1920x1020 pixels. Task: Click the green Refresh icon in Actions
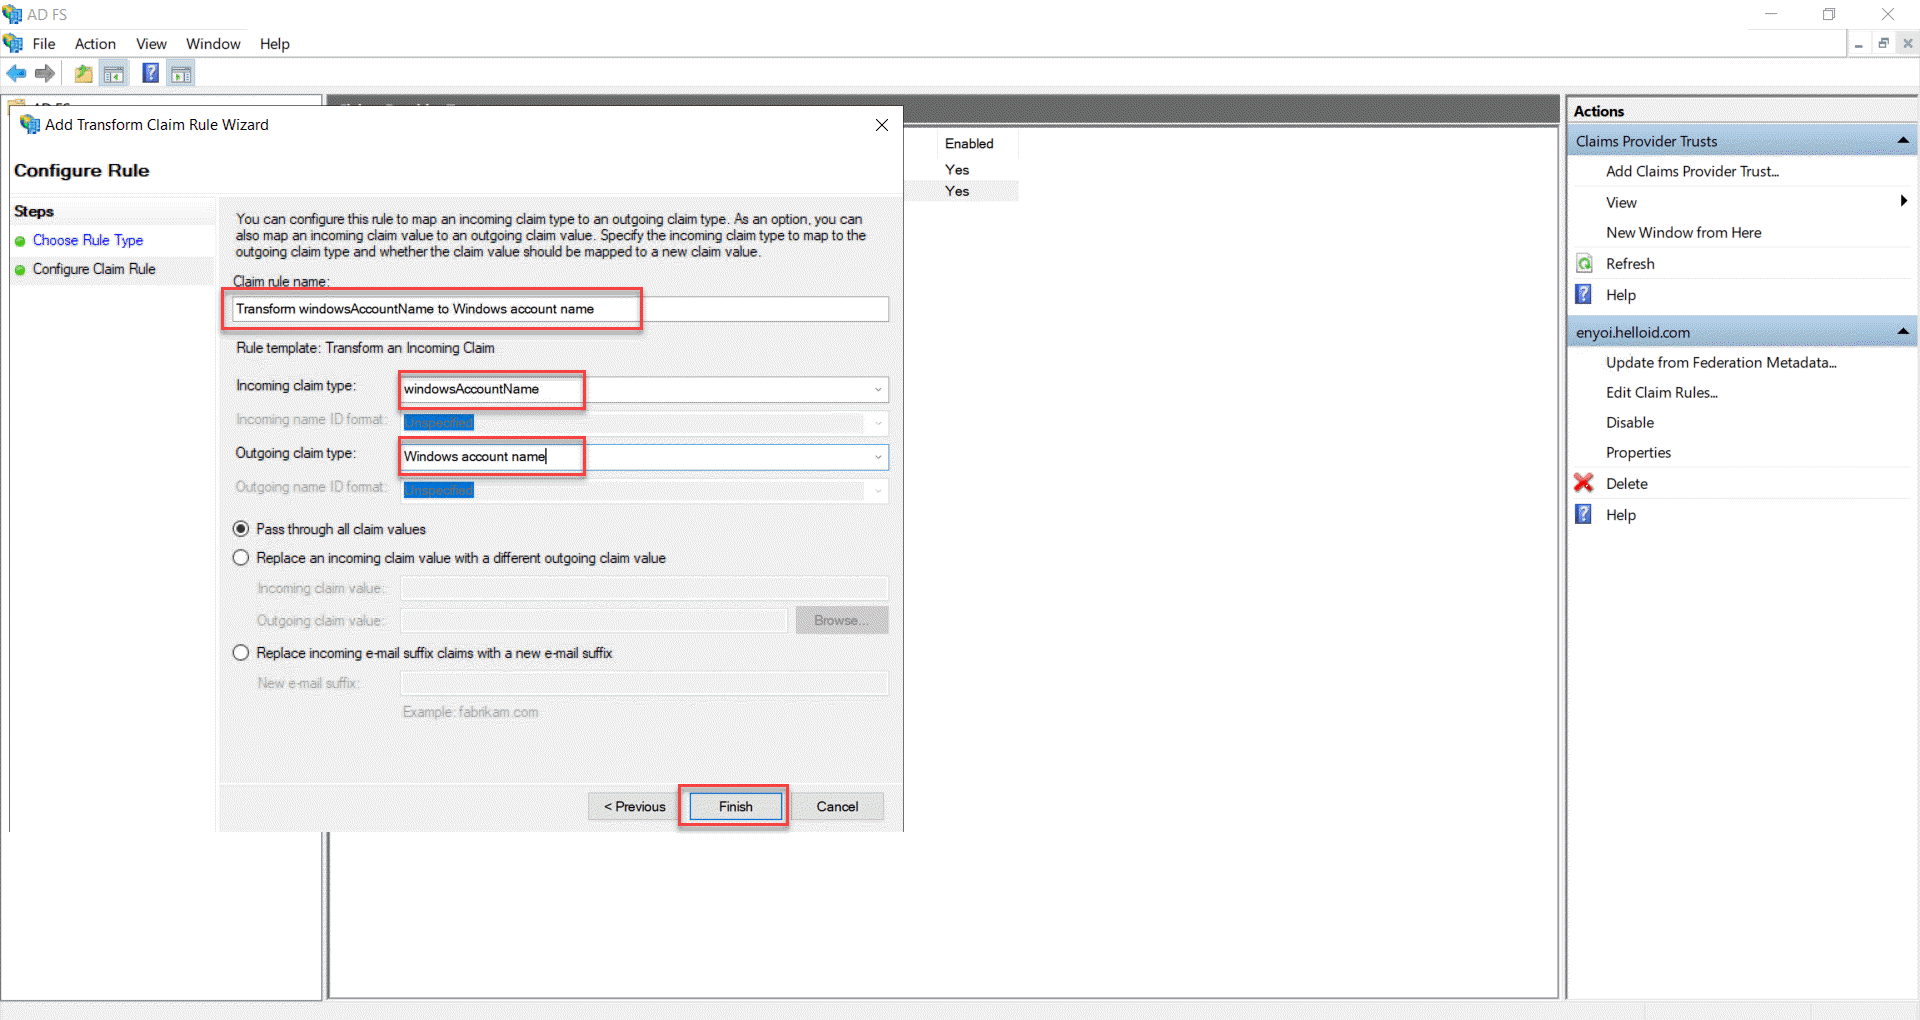tap(1585, 264)
